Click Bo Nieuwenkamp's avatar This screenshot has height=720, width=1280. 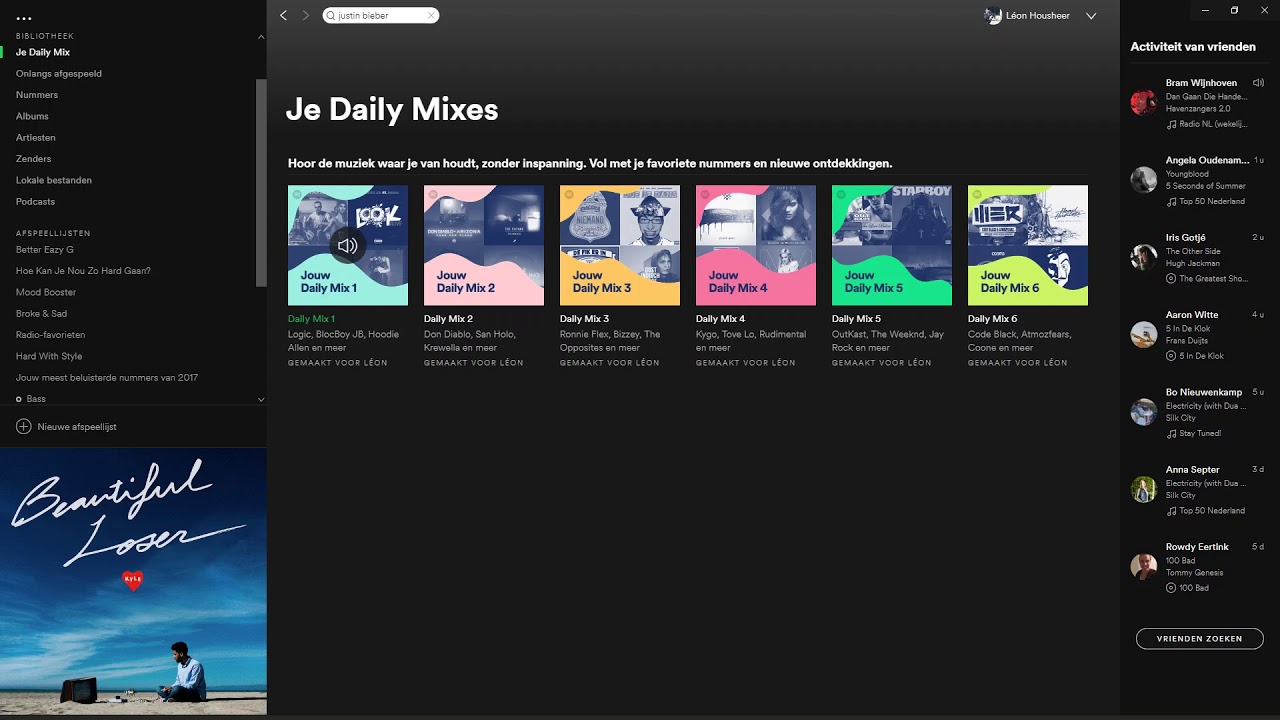point(1144,412)
